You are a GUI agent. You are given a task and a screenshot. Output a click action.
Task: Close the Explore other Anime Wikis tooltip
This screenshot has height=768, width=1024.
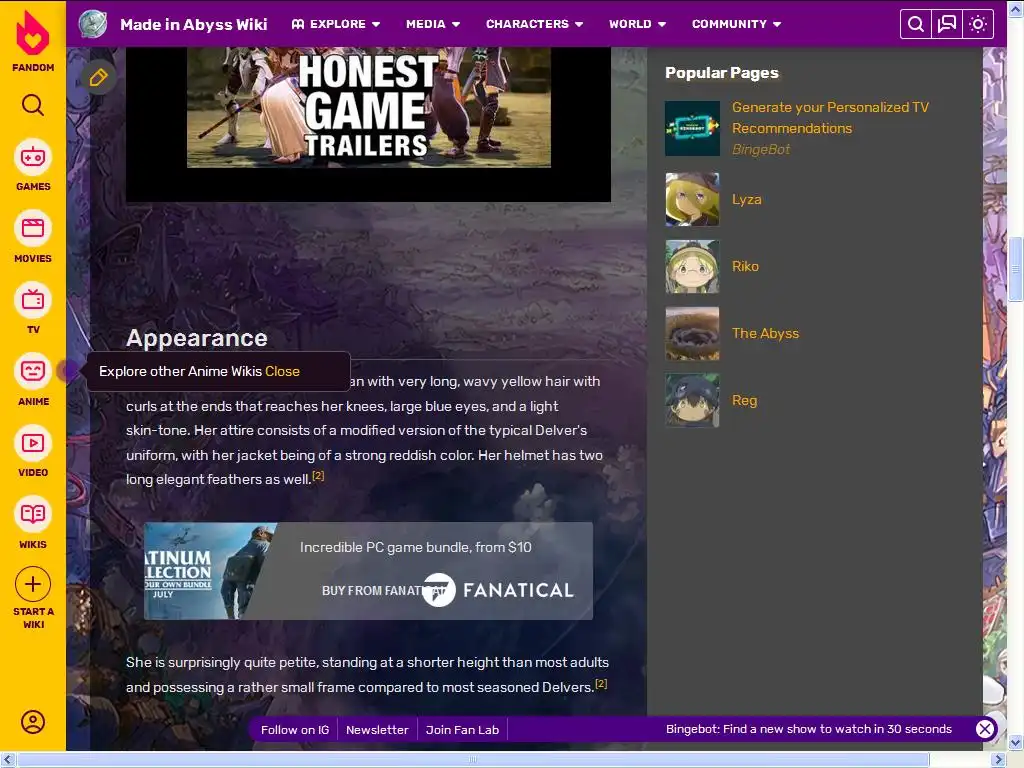tap(282, 371)
